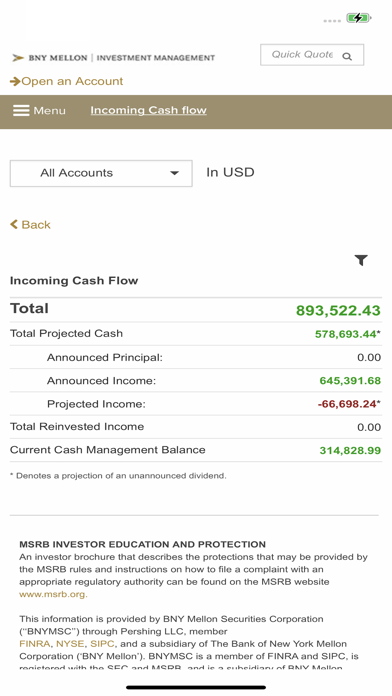This screenshot has height=696, width=392.
Task: Click the Incoming Cash Flow section heading
Action: [x=74, y=281]
